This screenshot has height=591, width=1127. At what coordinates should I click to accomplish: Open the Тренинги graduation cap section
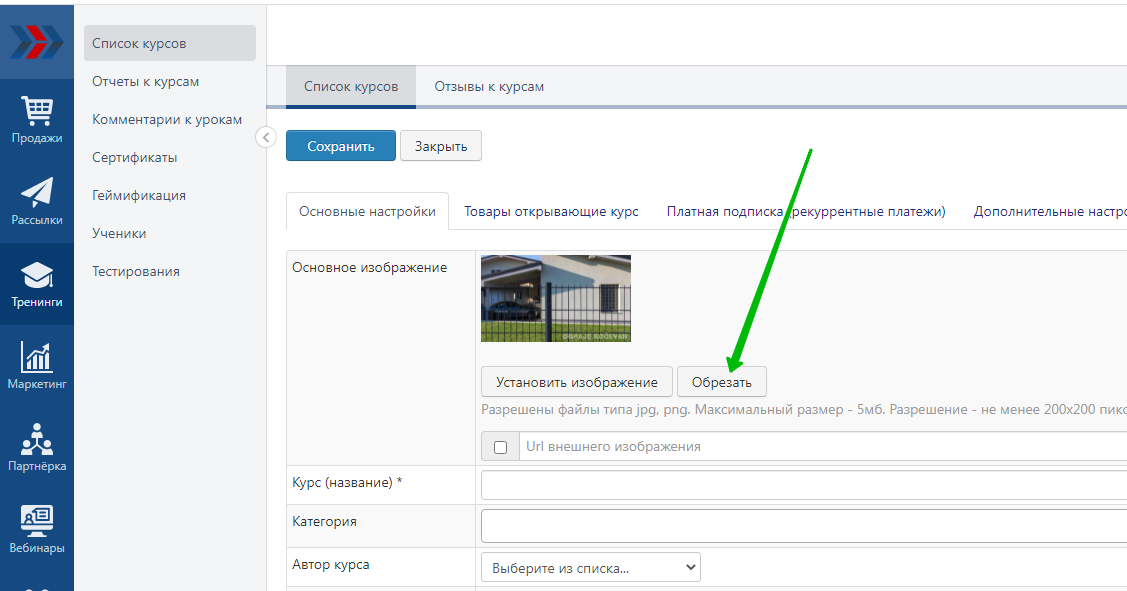[37, 284]
